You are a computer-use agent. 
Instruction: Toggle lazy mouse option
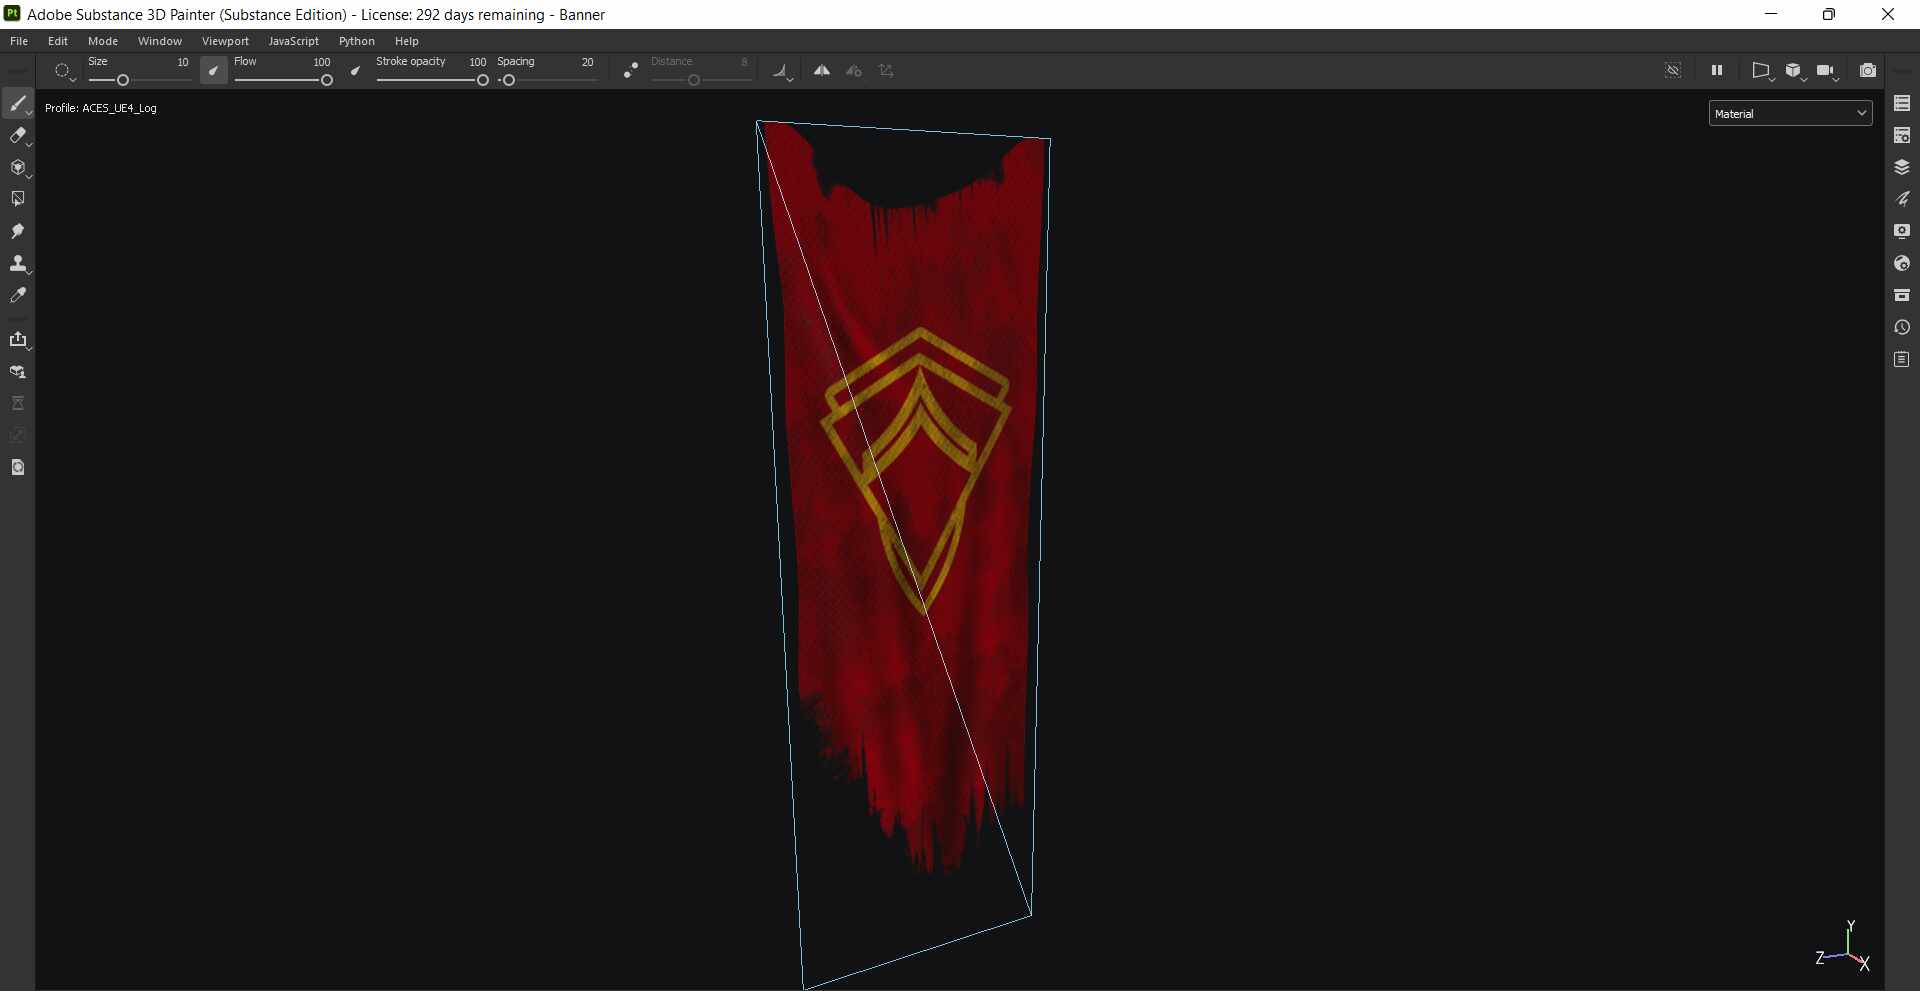click(630, 70)
